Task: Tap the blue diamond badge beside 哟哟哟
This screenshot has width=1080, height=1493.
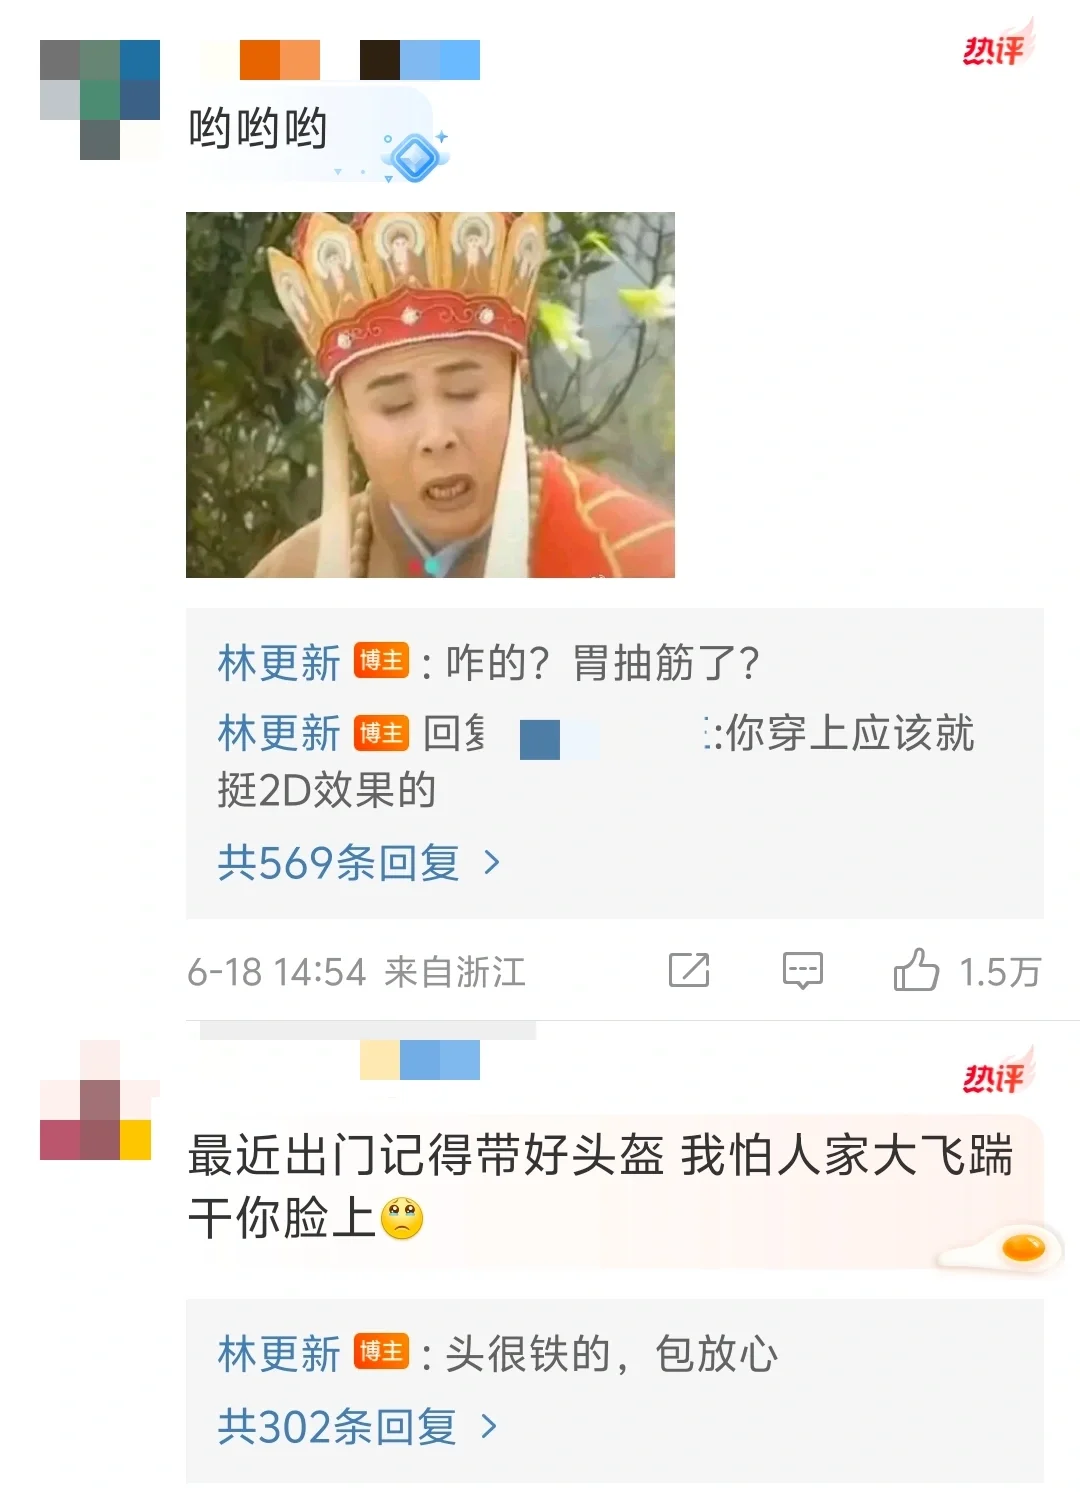Action: point(414,155)
